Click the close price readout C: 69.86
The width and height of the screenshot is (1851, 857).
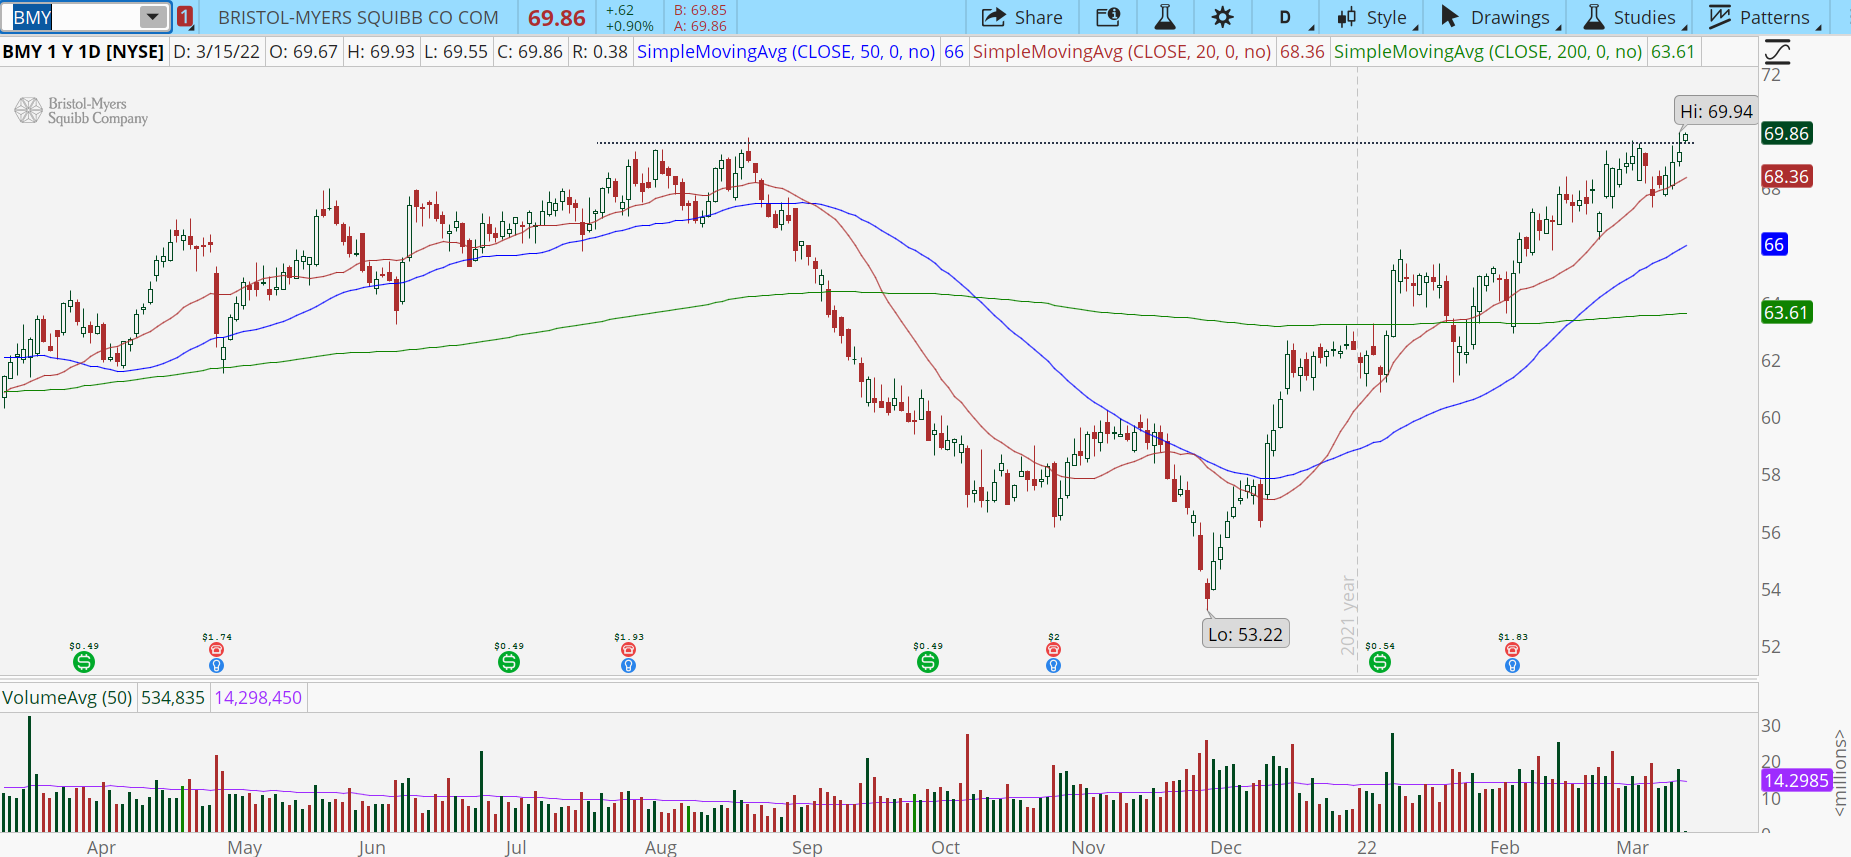[531, 51]
